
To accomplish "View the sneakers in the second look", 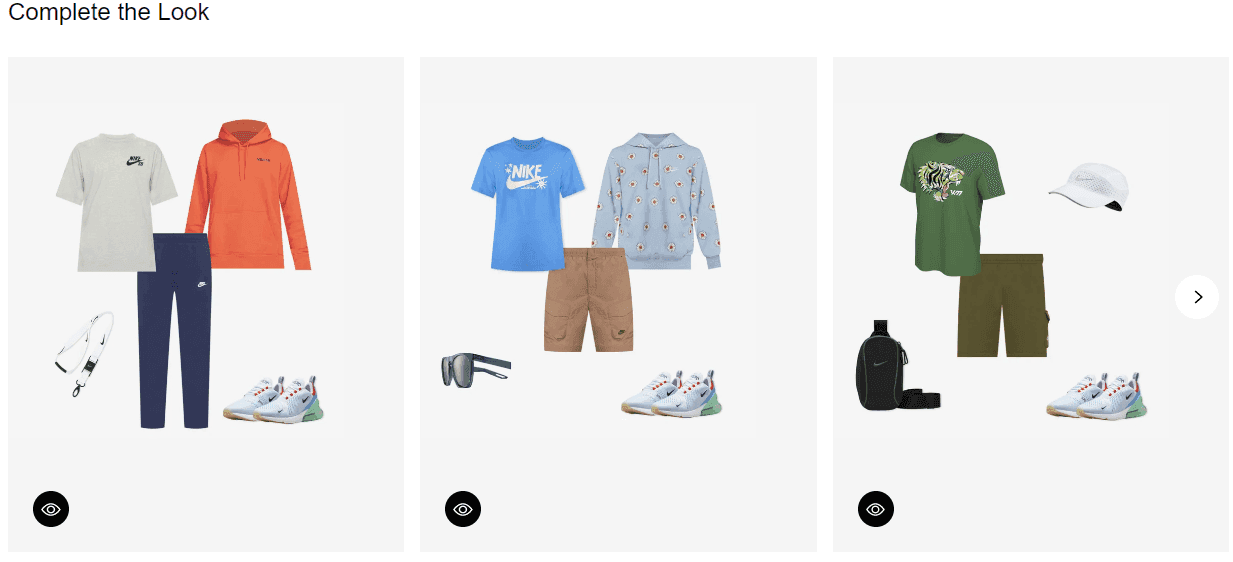I will (672, 392).
